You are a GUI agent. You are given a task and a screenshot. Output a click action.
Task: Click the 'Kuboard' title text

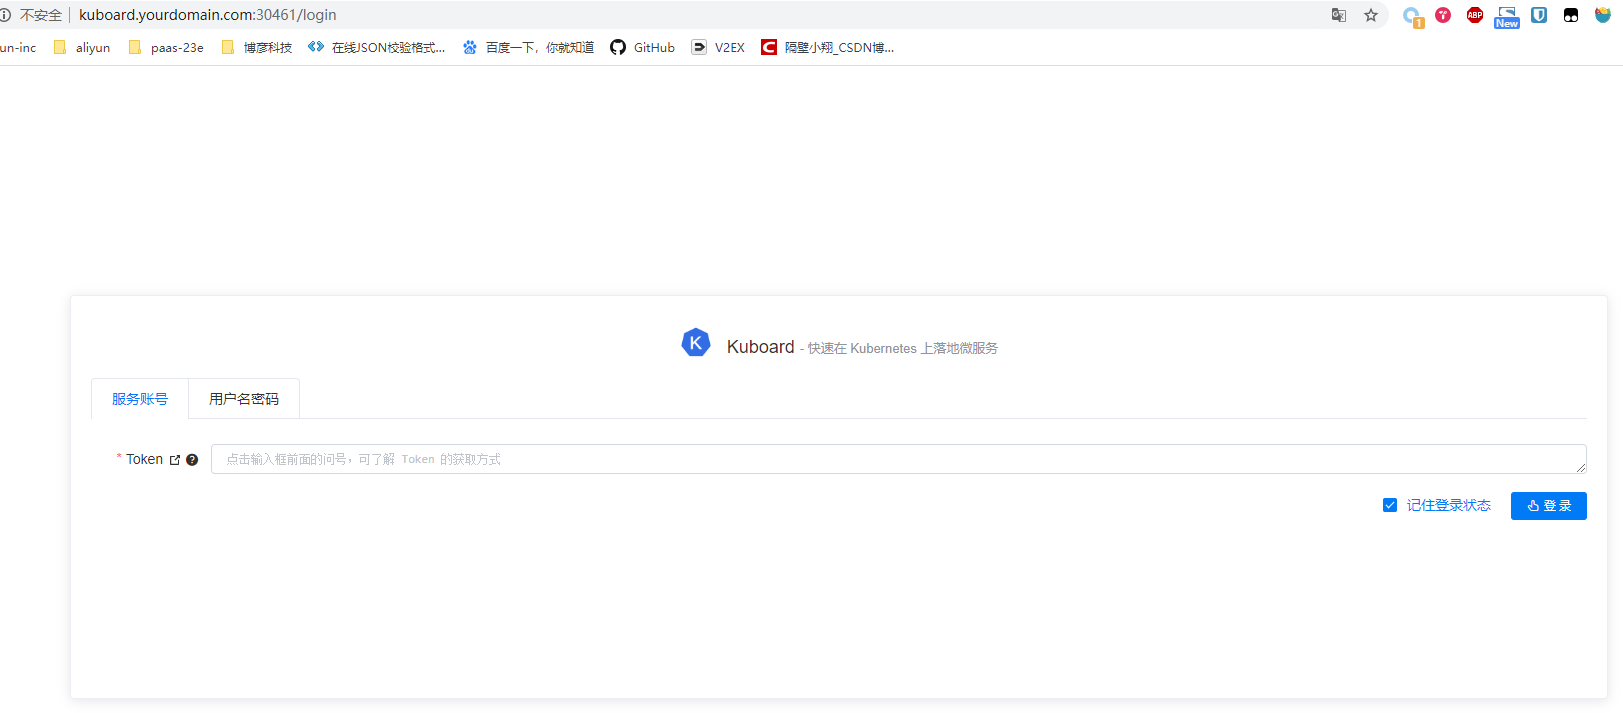click(760, 347)
